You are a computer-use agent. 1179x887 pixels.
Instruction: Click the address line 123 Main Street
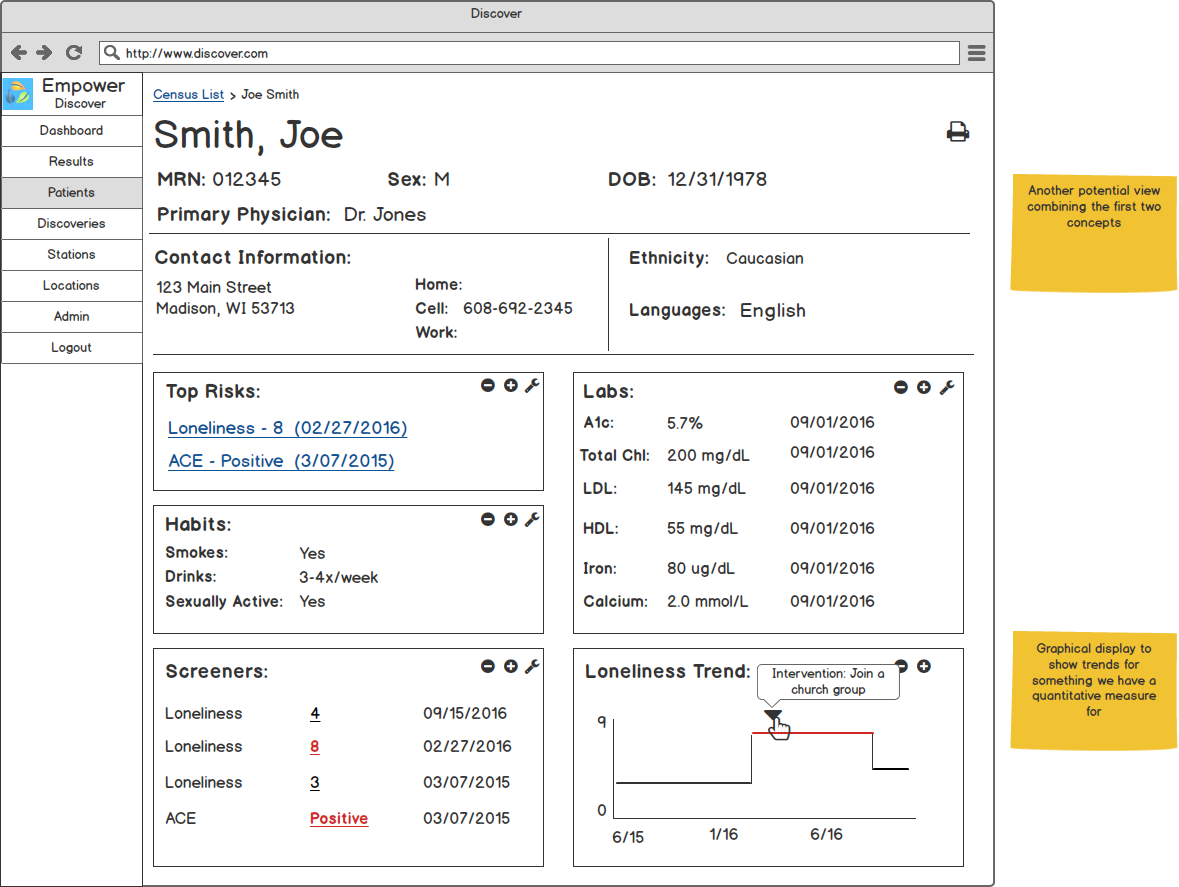214,287
